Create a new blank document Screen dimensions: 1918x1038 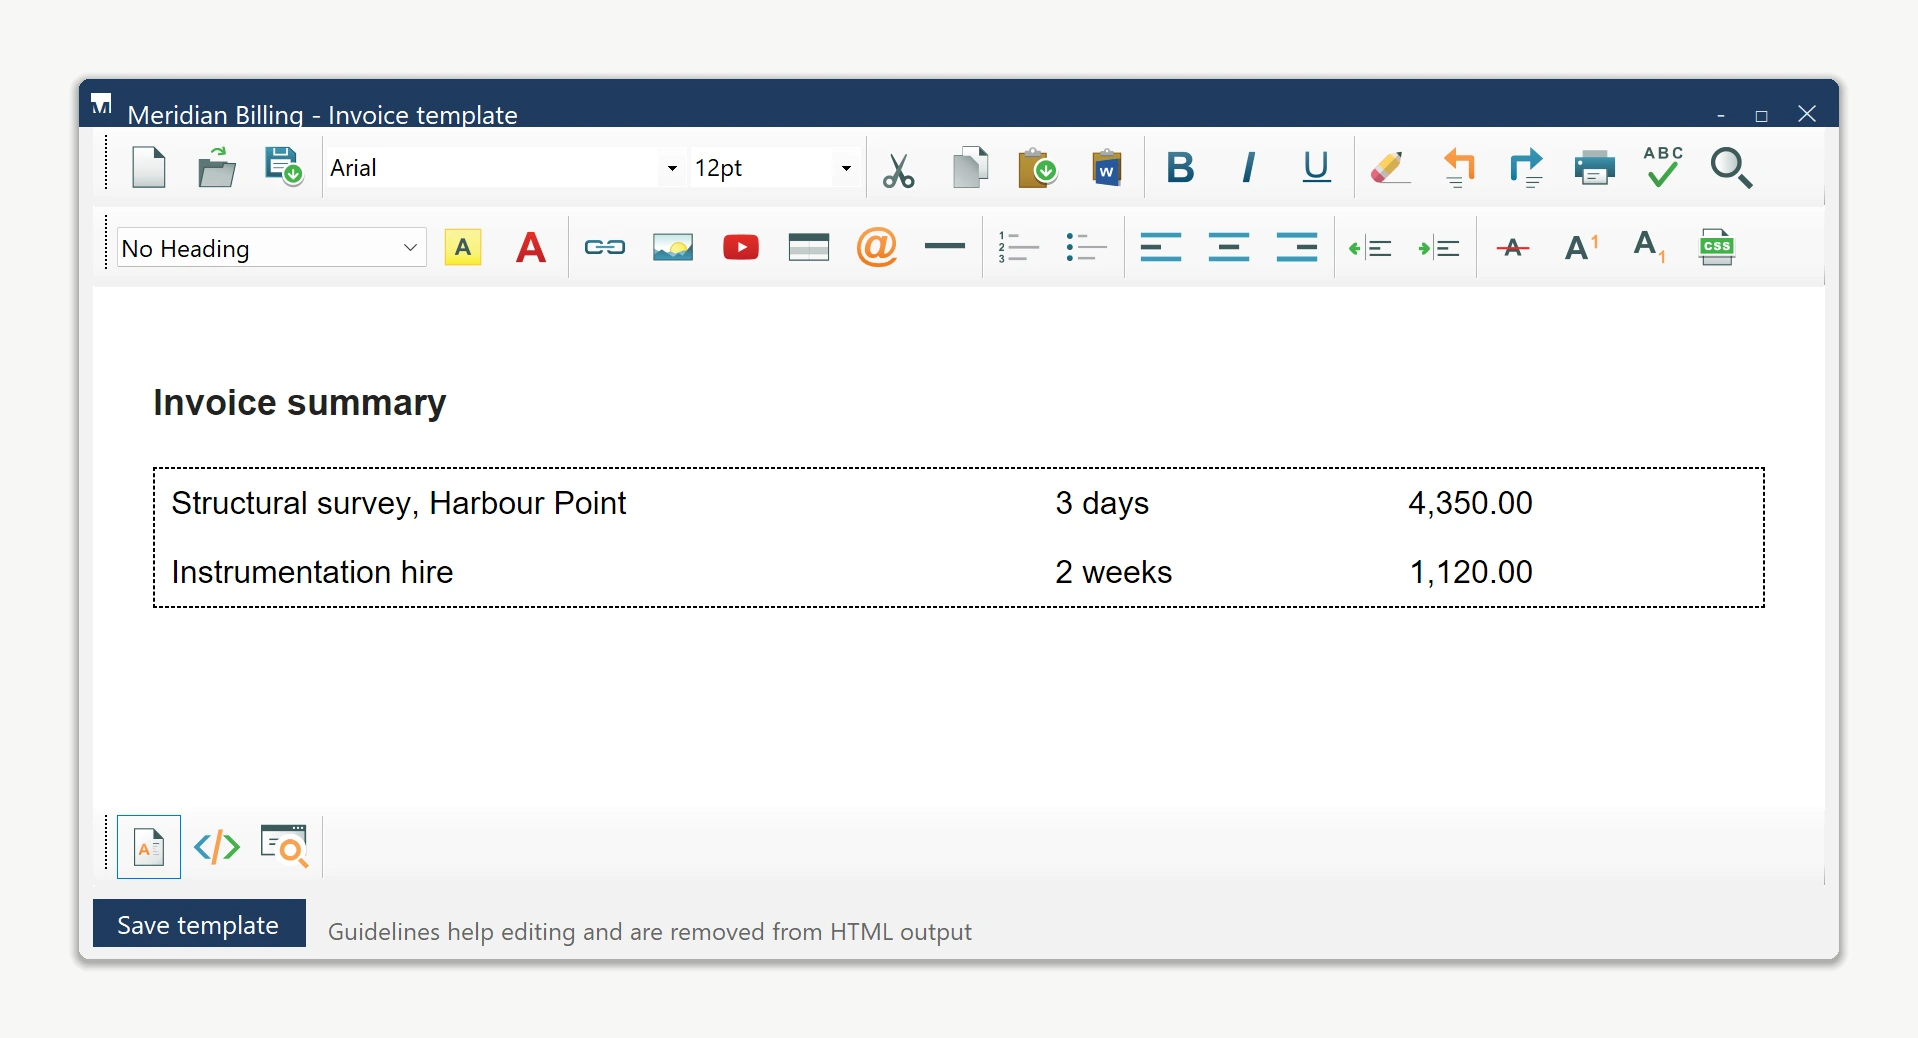[149, 168]
